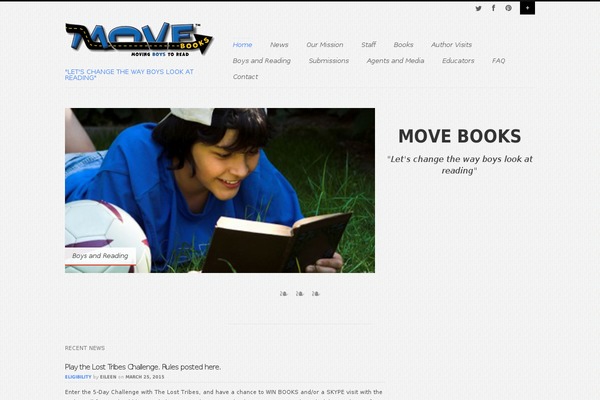This screenshot has width=600, height=400.
Task: Open the Educators menu item
Action: pyautogui.click(x=458, y=60)
